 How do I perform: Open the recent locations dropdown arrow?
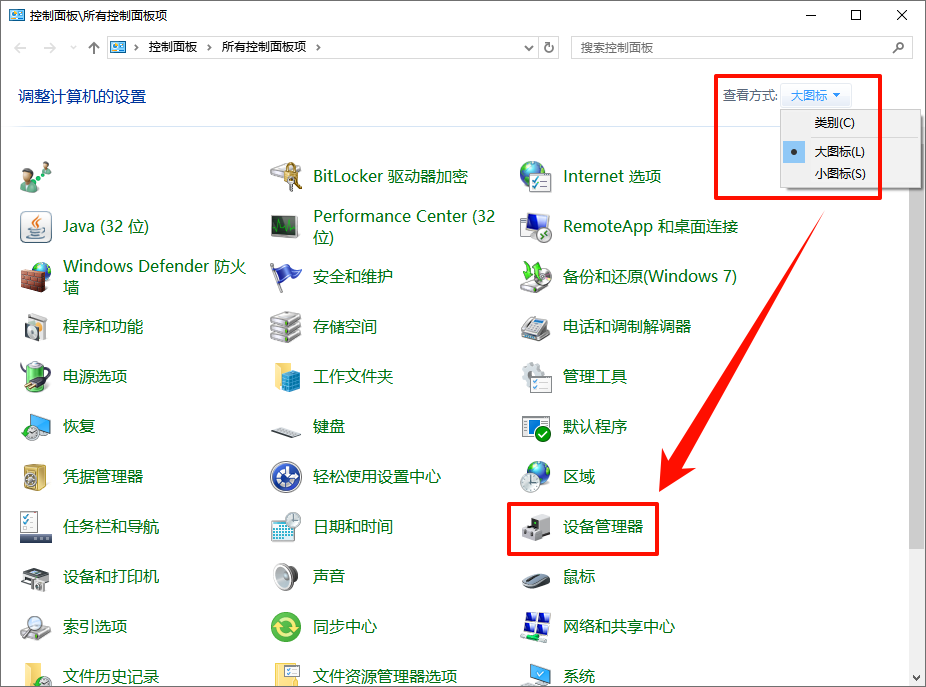click(73, 47)
